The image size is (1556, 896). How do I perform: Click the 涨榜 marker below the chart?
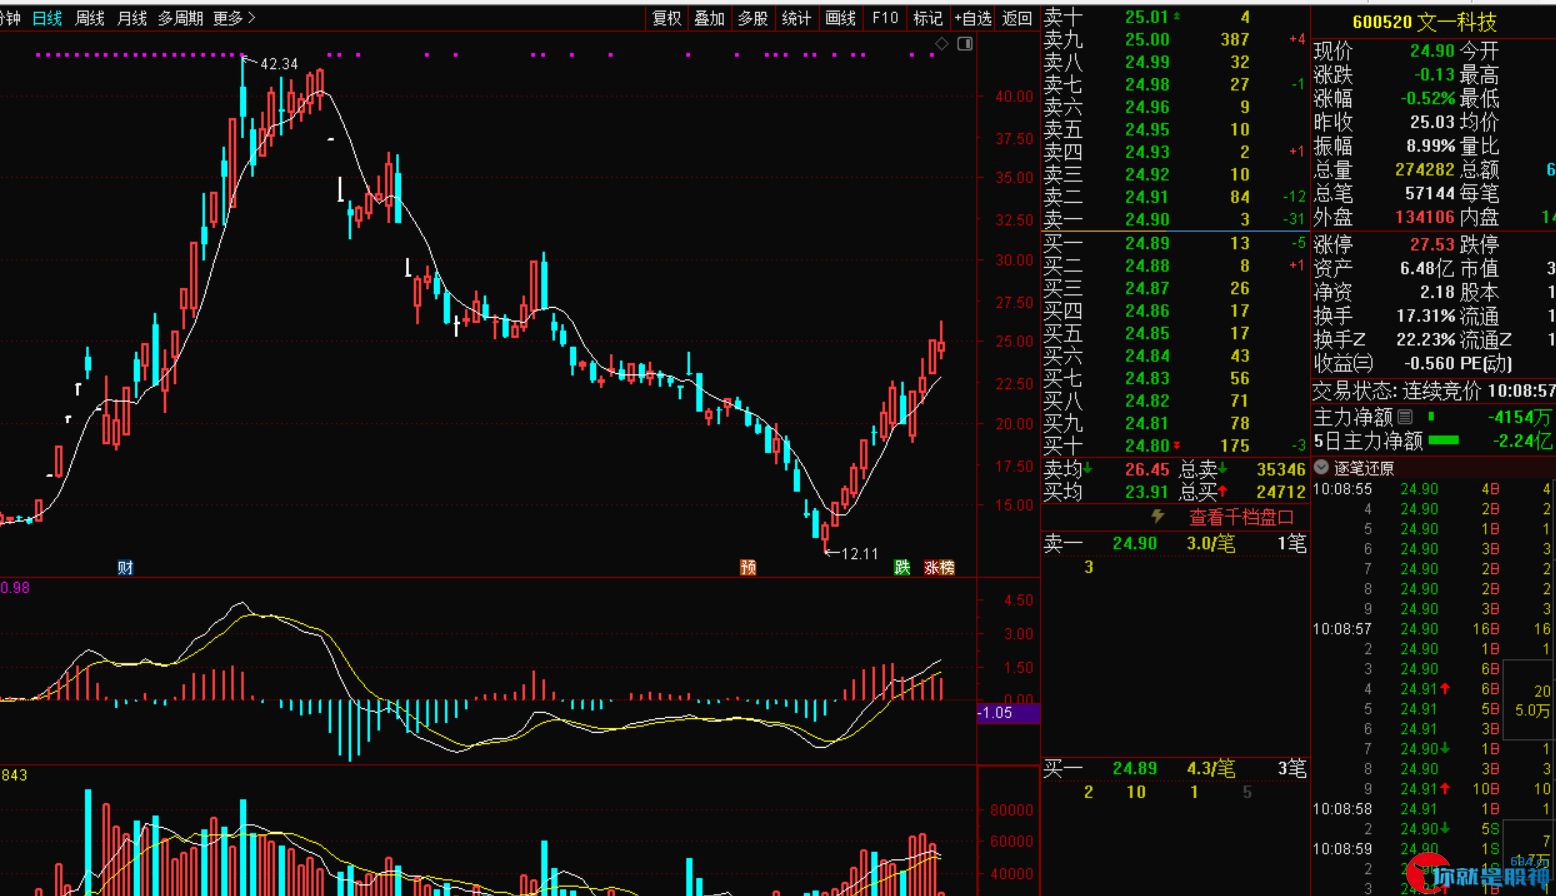[939, 567]
